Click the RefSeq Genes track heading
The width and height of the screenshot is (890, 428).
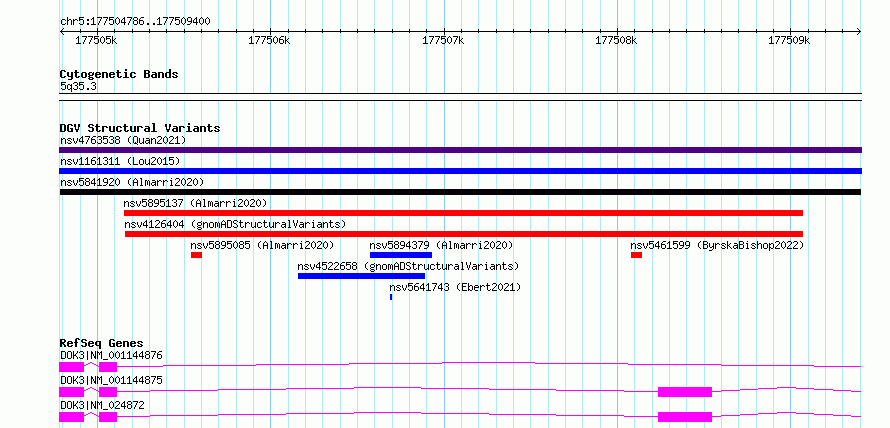101,343
